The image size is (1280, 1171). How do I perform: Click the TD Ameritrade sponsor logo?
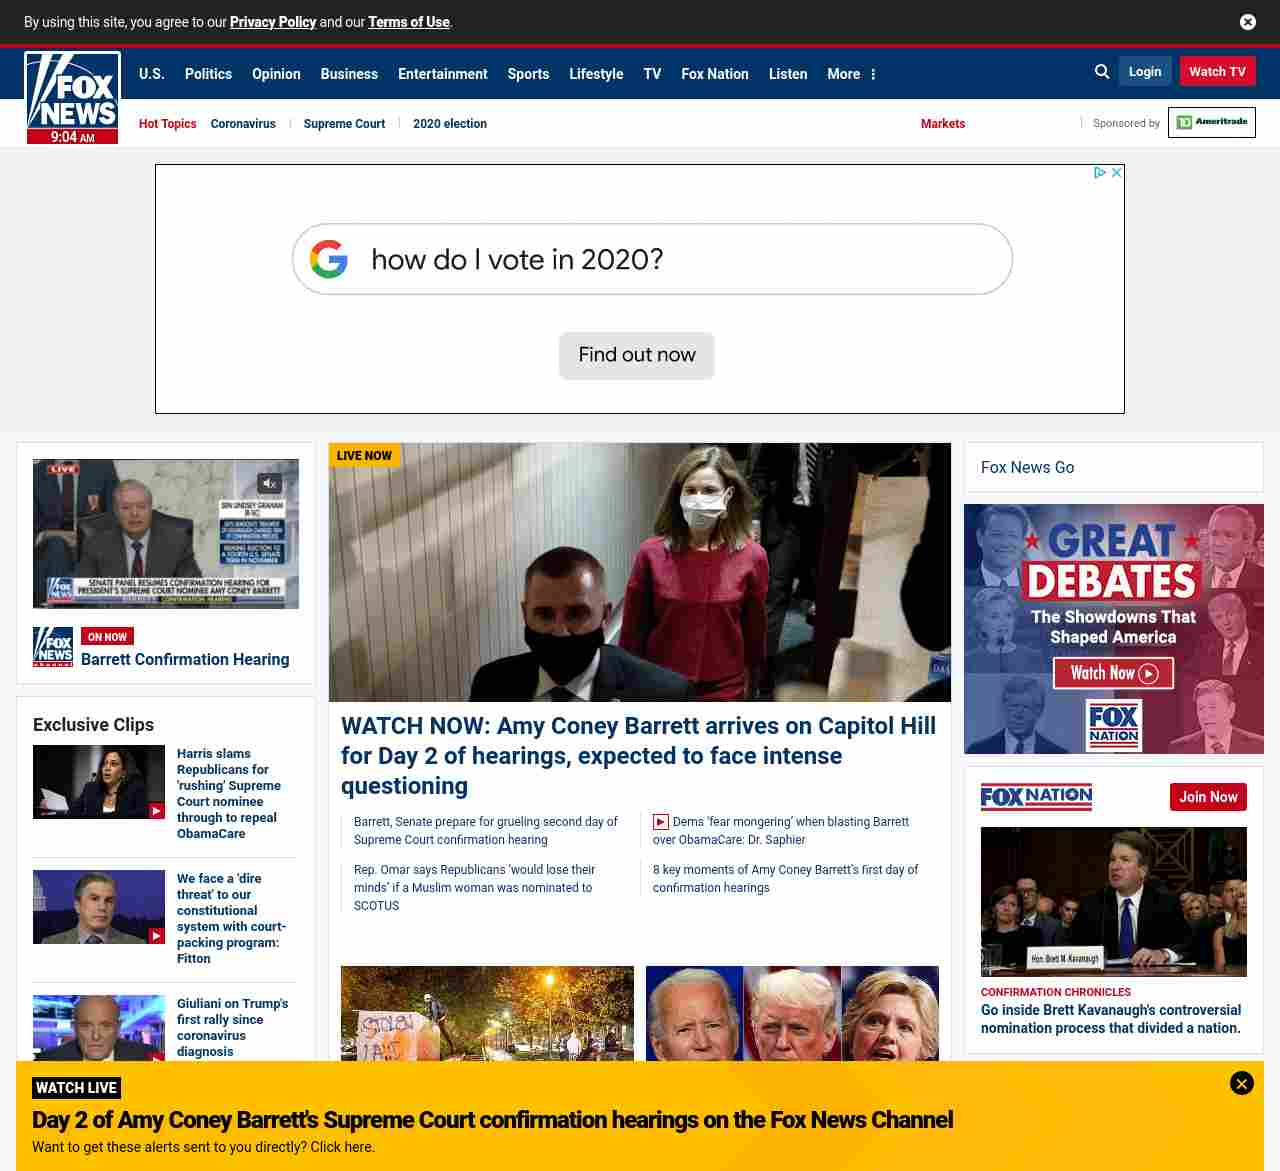1211,122
